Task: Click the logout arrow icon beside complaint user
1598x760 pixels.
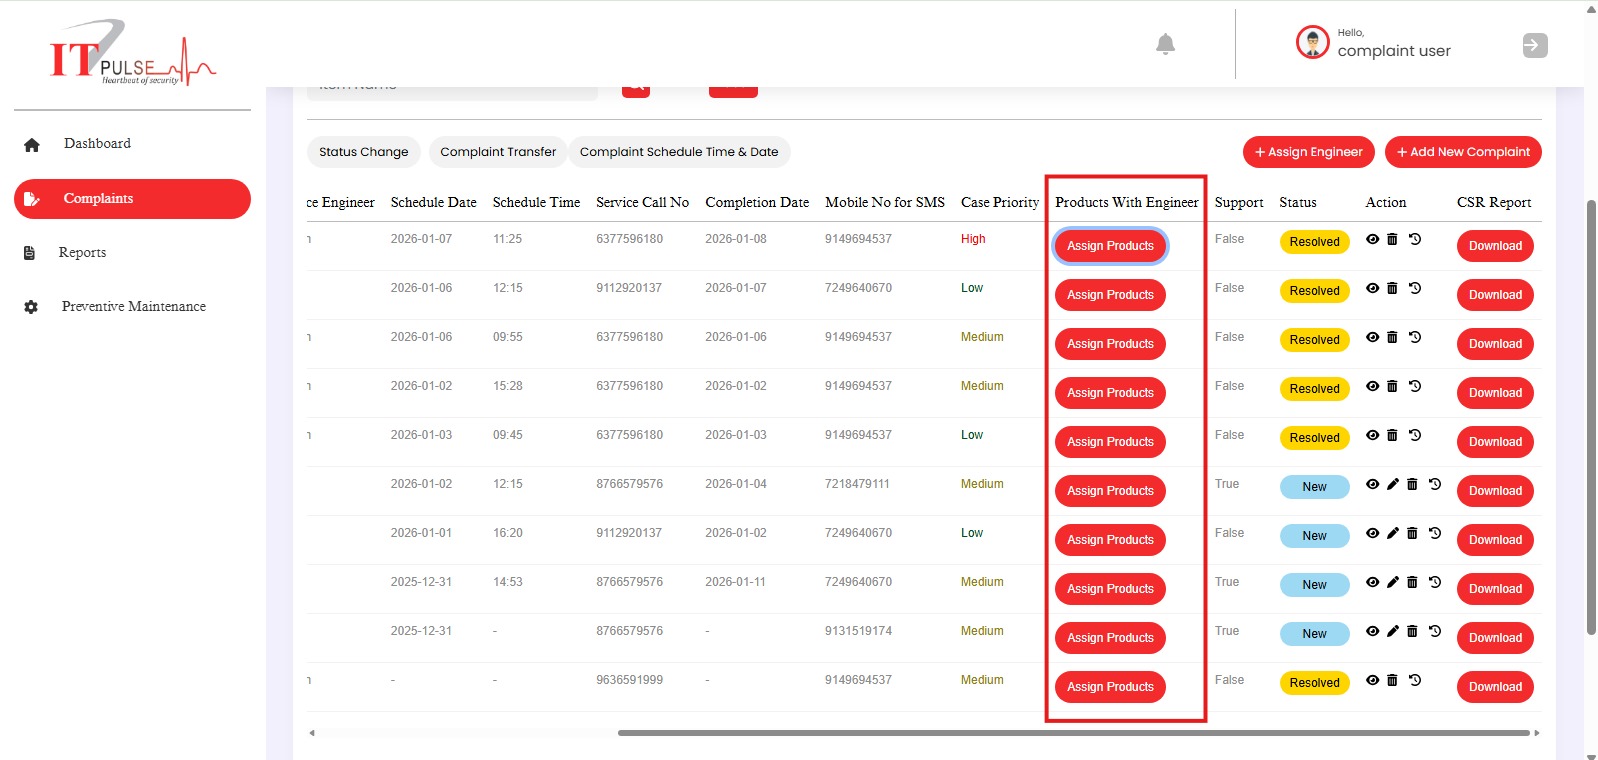Action: (1534, 45)
